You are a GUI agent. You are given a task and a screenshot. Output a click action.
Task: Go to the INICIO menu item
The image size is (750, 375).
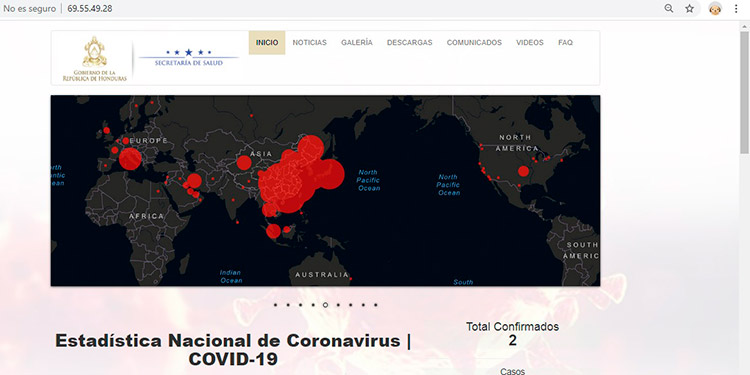267,43
